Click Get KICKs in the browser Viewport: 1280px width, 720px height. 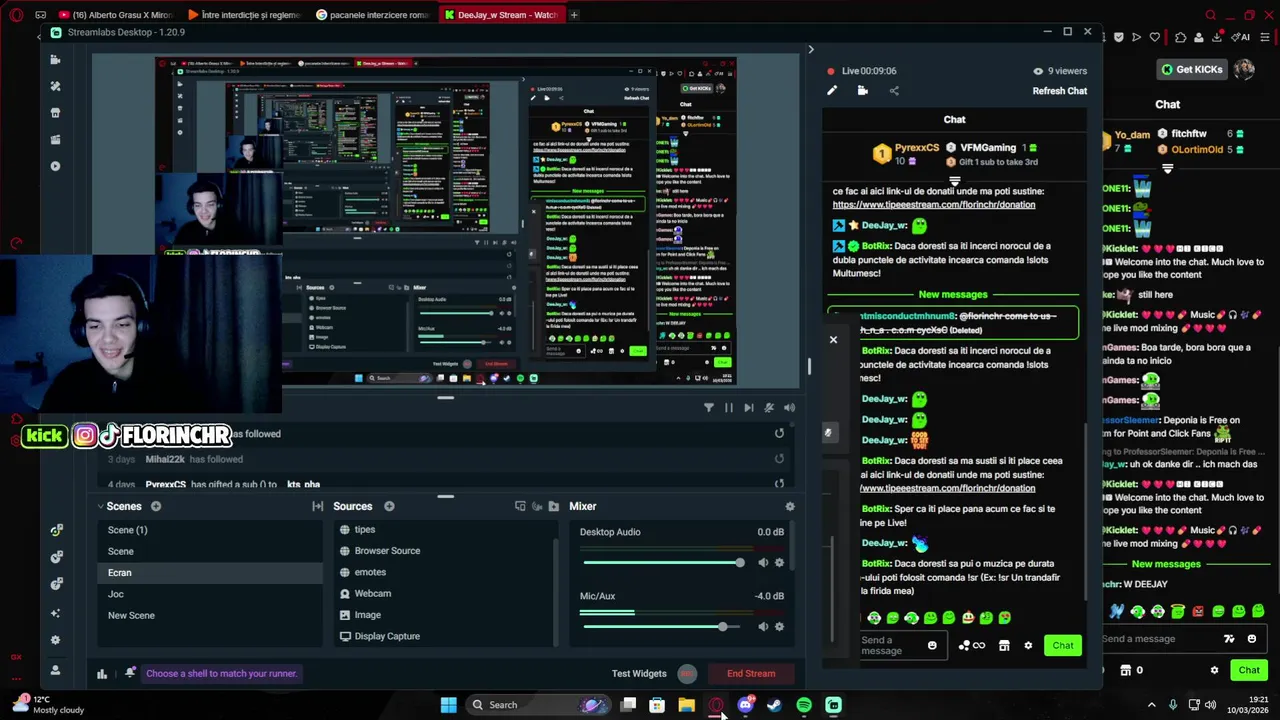tap(1191, 69)
